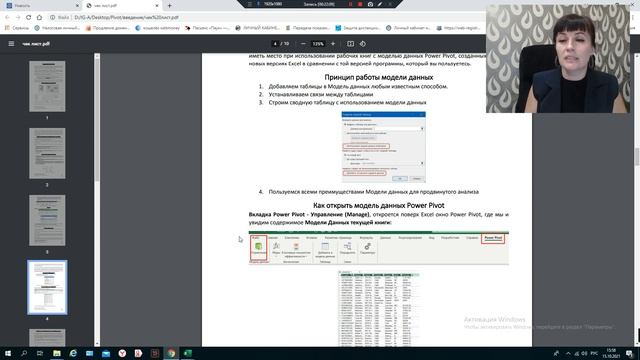Viewport: 640px width, 360px height.
Task: Open the Windows Start menu
Action: pos(8,353)
